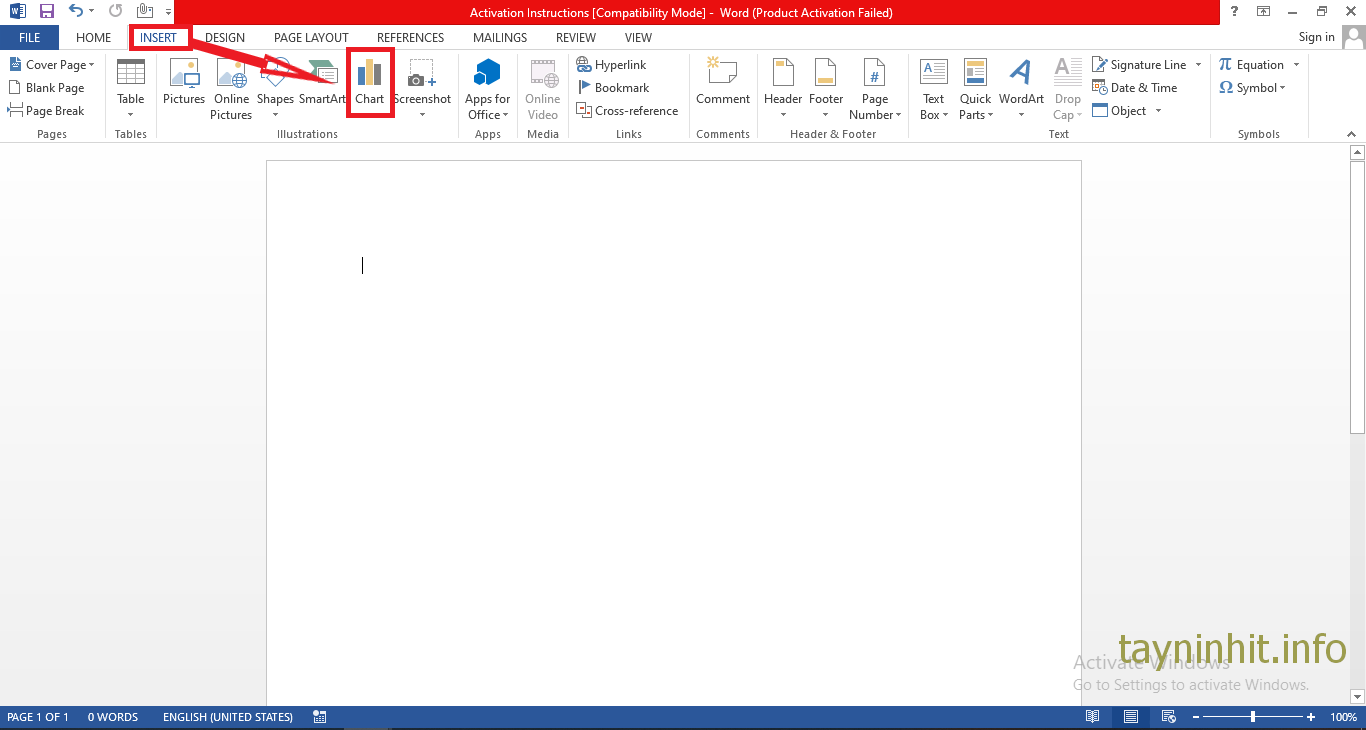Click the Hyperlink icon in Links

coord(612,65)
